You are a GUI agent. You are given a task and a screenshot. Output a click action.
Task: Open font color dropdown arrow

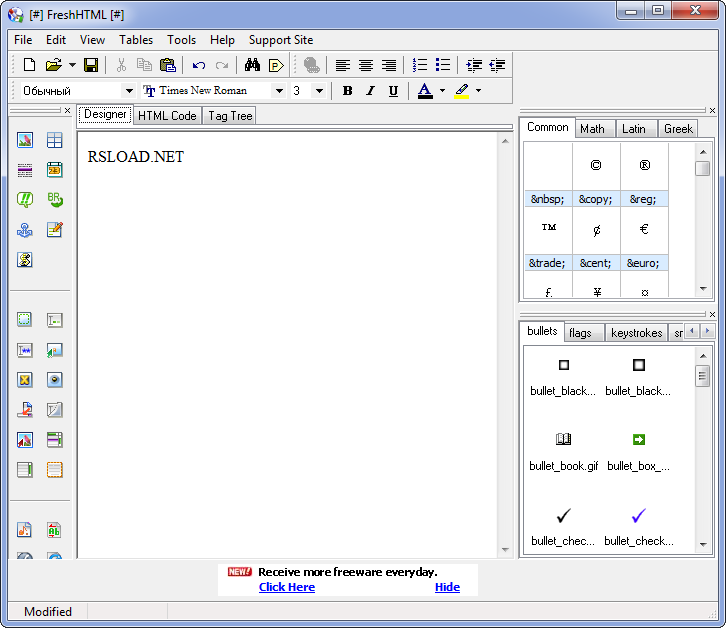point(442,91)
